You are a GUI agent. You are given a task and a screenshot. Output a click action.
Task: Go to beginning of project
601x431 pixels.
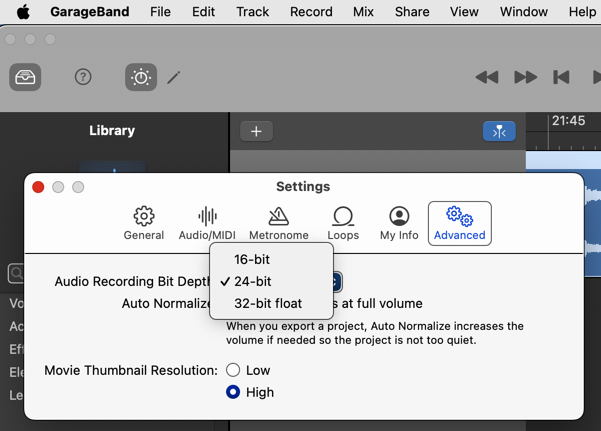[561, 77]
